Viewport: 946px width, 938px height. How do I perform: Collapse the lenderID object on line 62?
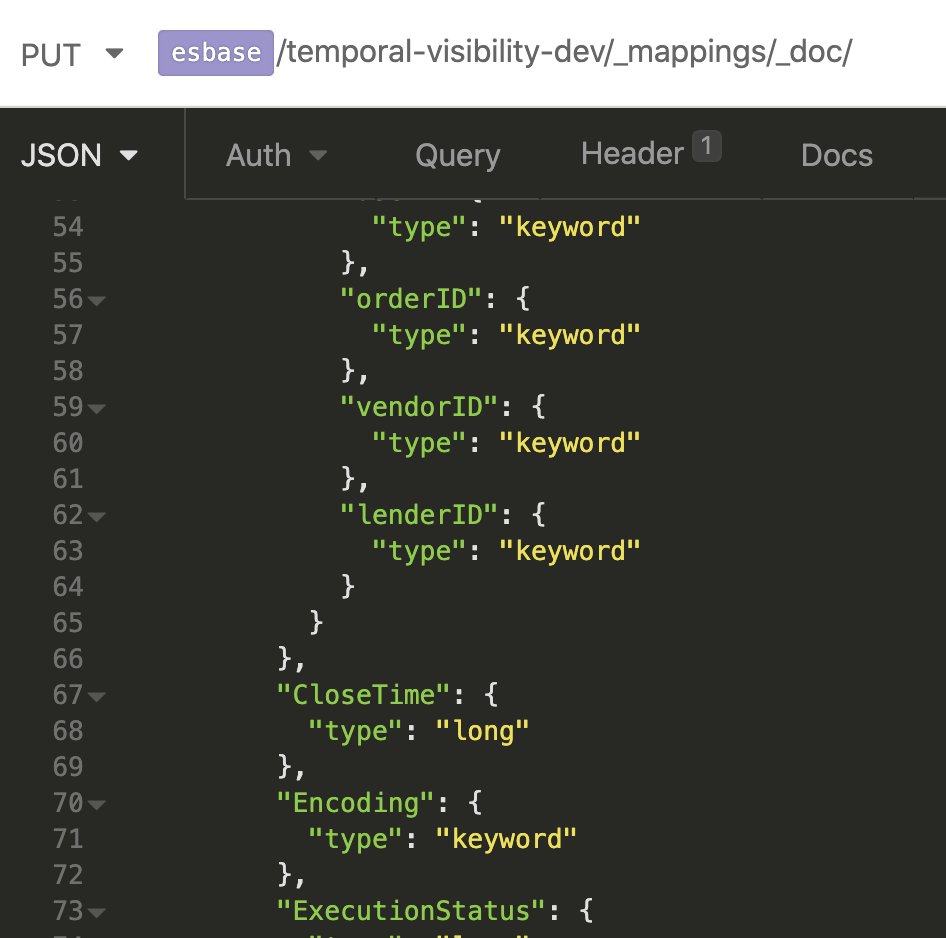95,514
